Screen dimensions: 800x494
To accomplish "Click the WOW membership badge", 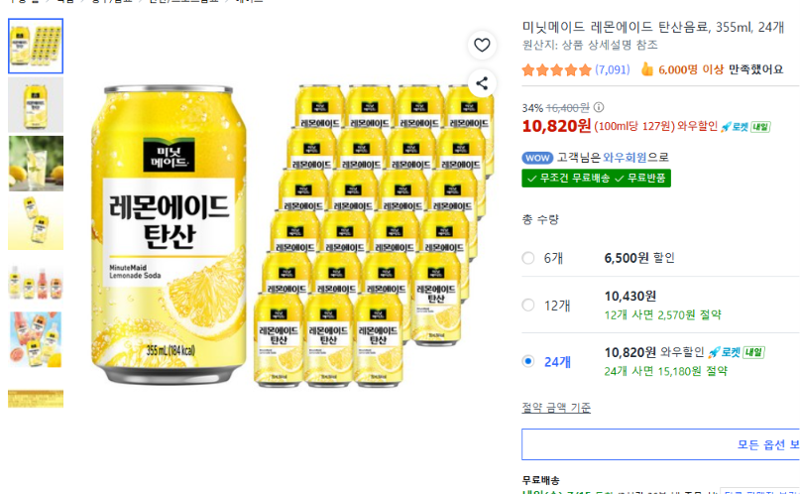I will [537, 158].
